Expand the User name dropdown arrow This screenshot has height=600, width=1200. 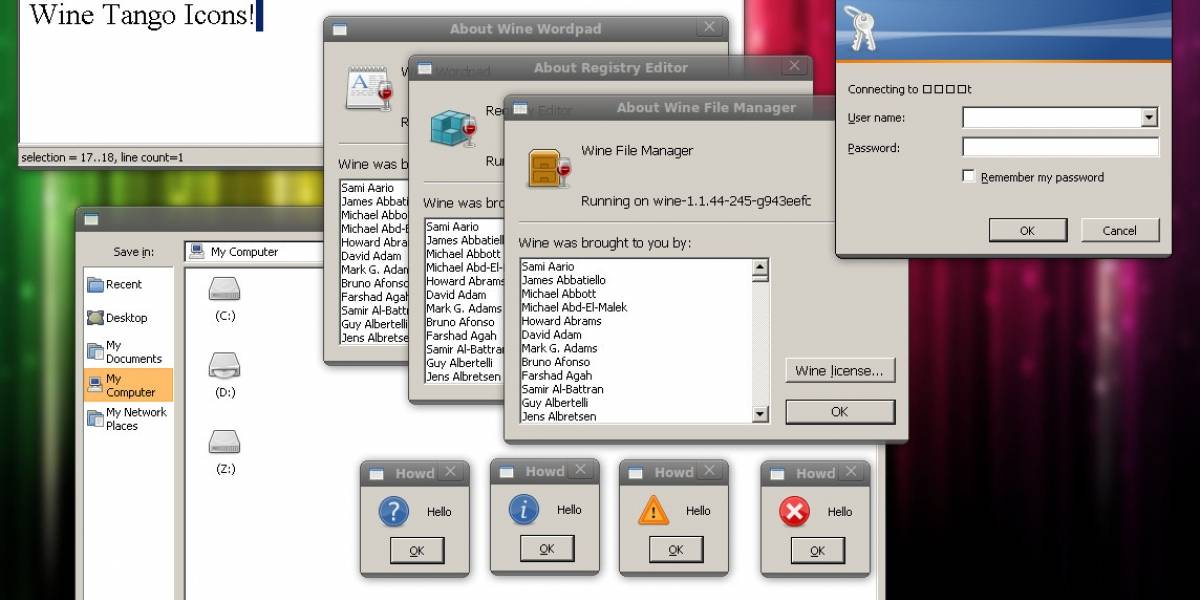pyautogui.click(x=1149, y=118)
